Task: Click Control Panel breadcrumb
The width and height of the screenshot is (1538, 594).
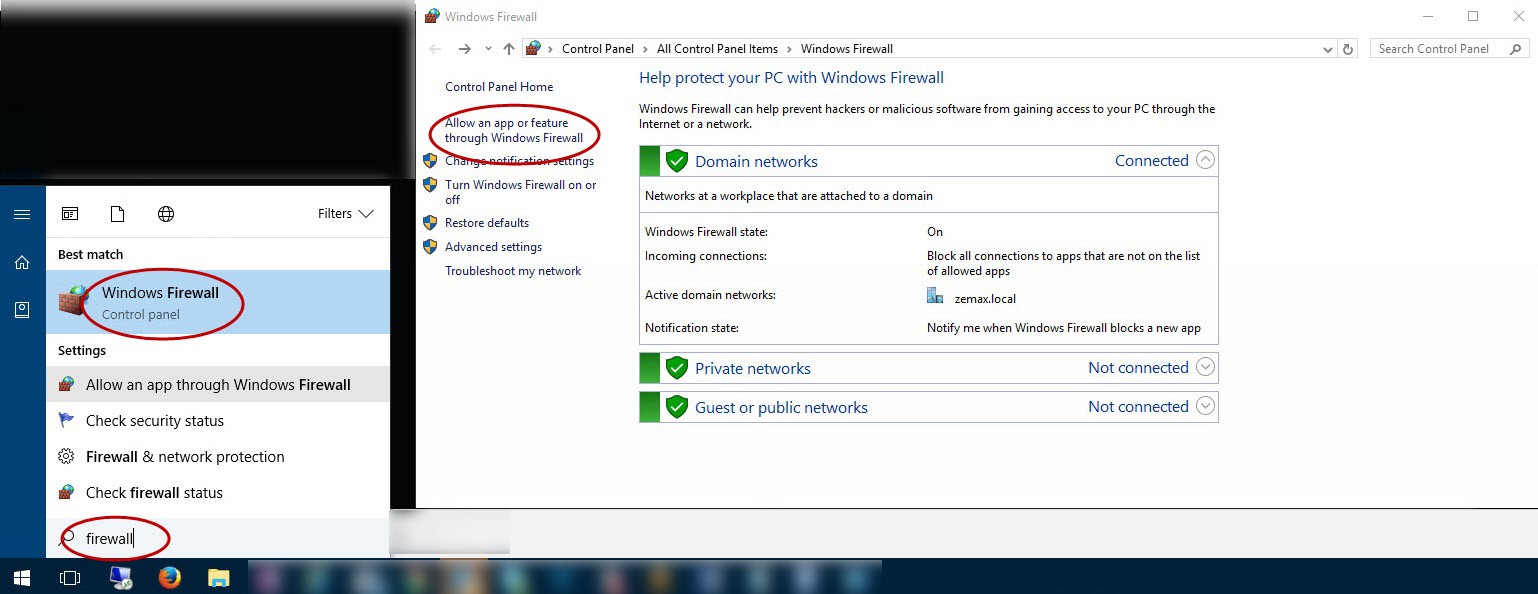Action: coord(598,49)
